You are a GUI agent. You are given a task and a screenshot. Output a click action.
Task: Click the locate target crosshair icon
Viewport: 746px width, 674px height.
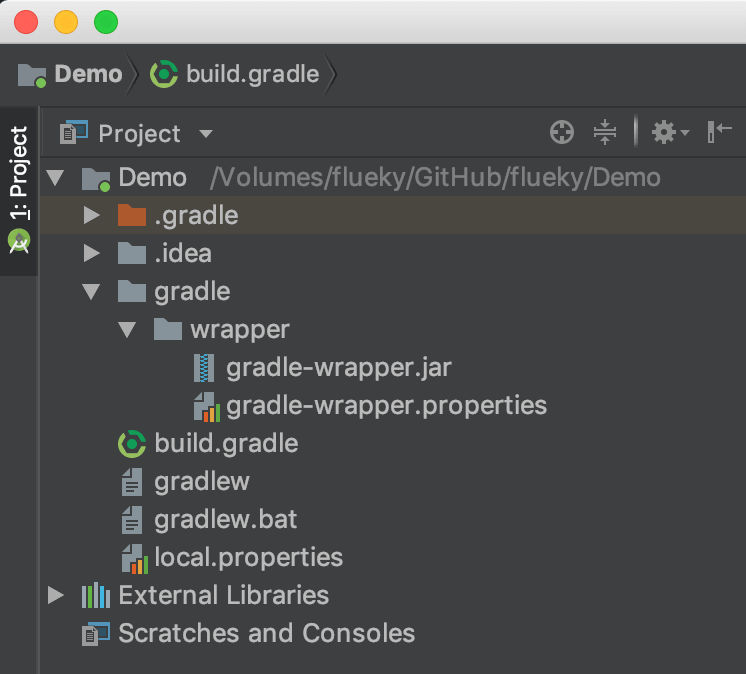[562, 132]
